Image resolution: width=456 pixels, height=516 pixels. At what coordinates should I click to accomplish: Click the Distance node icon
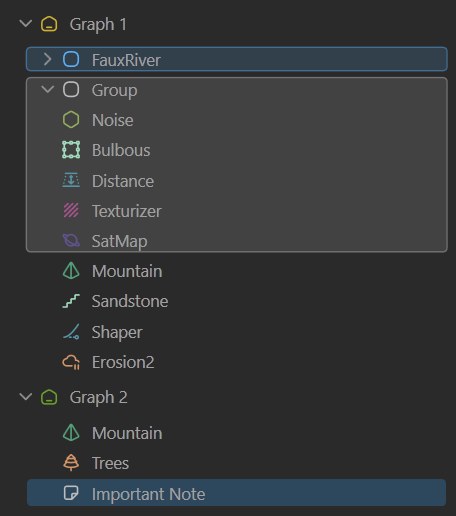71,180
